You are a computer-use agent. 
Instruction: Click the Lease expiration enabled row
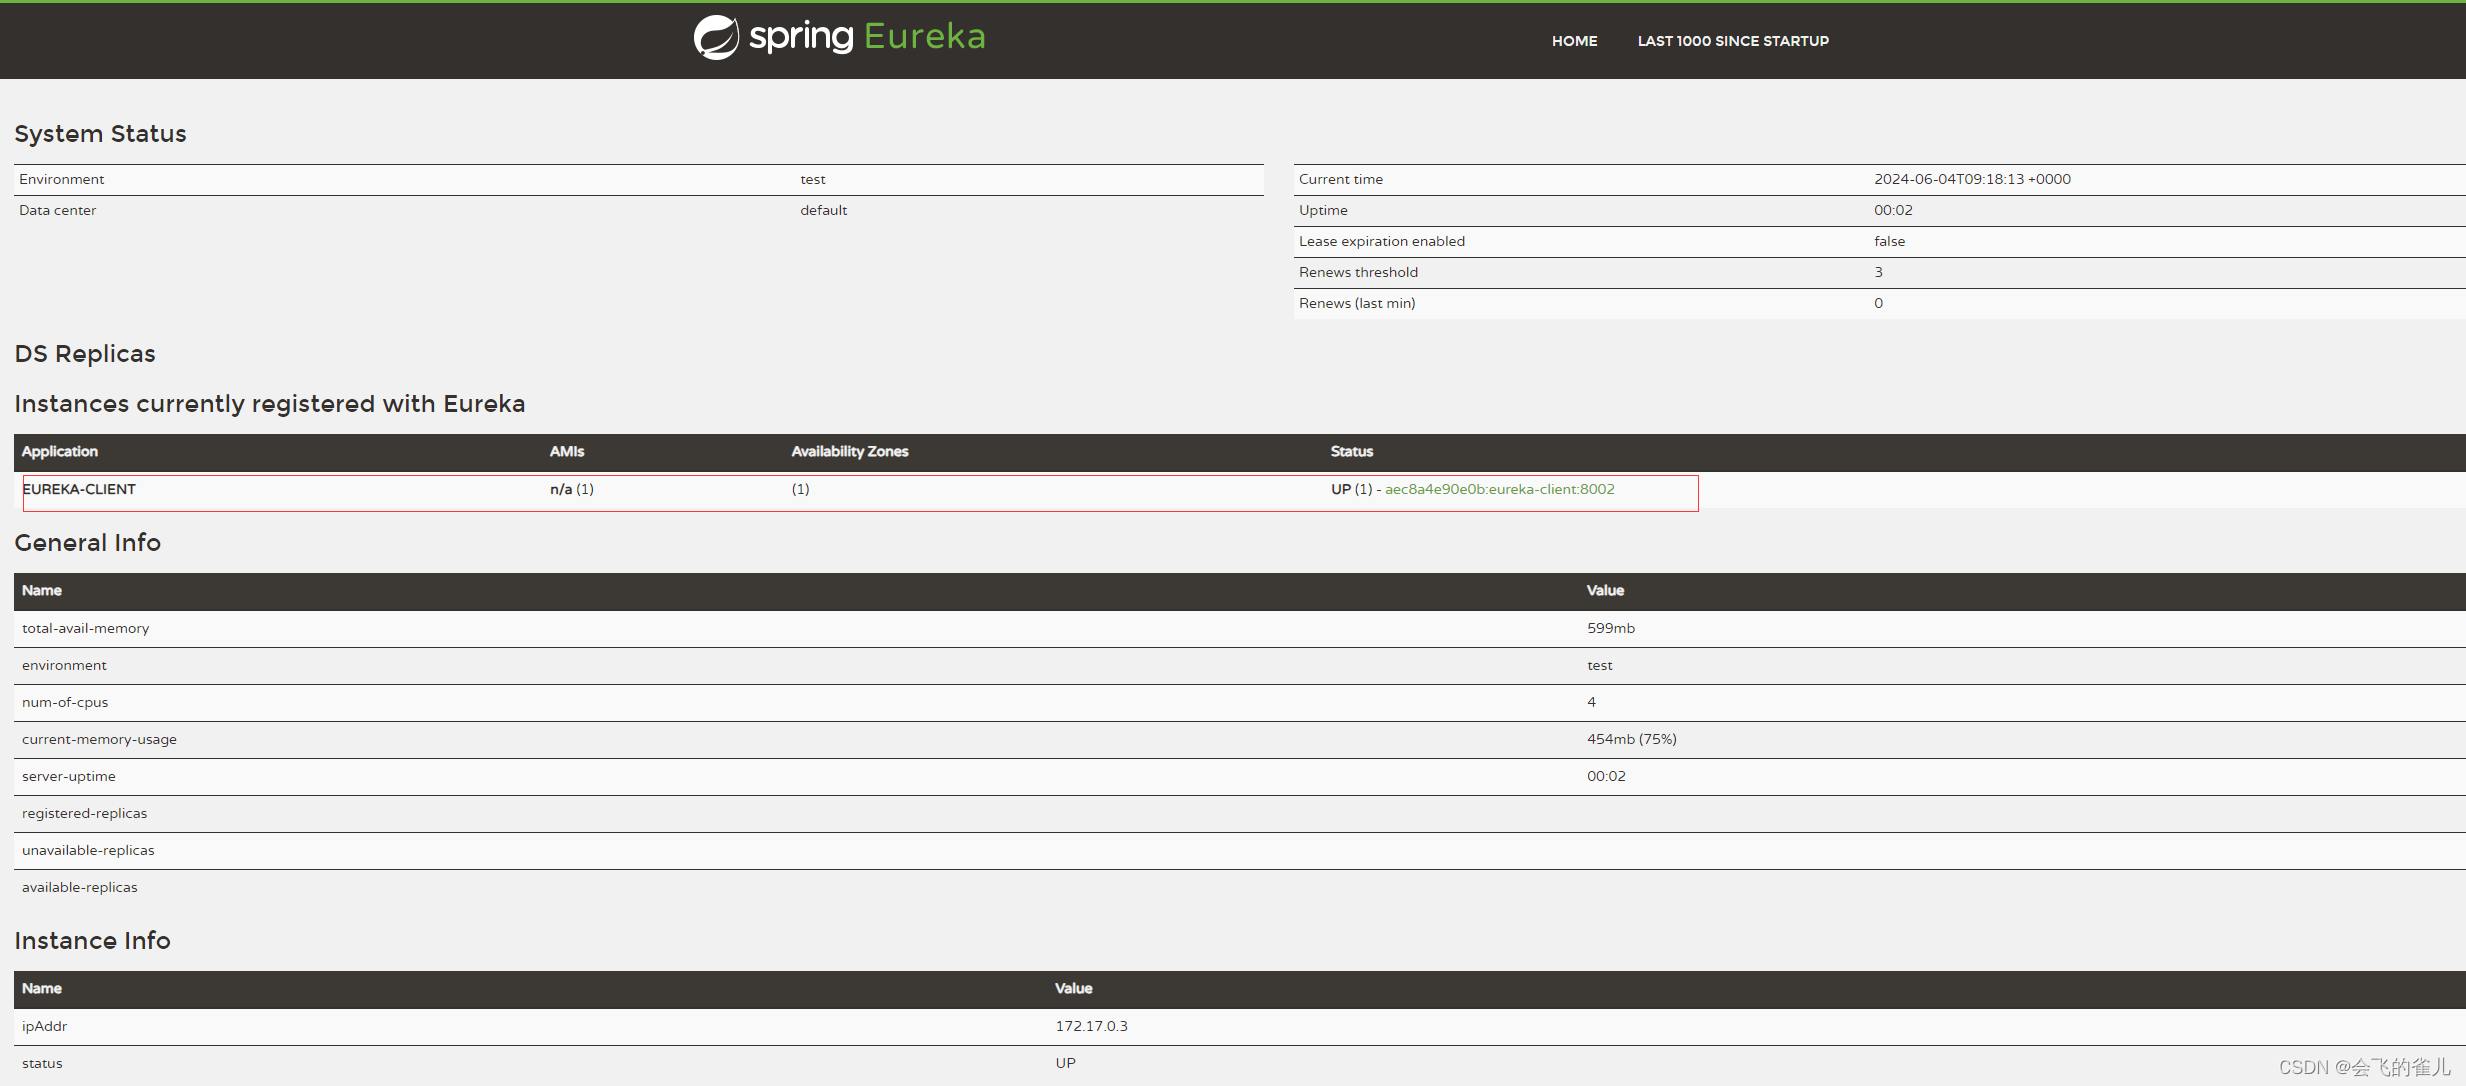tap(1381, 241)
